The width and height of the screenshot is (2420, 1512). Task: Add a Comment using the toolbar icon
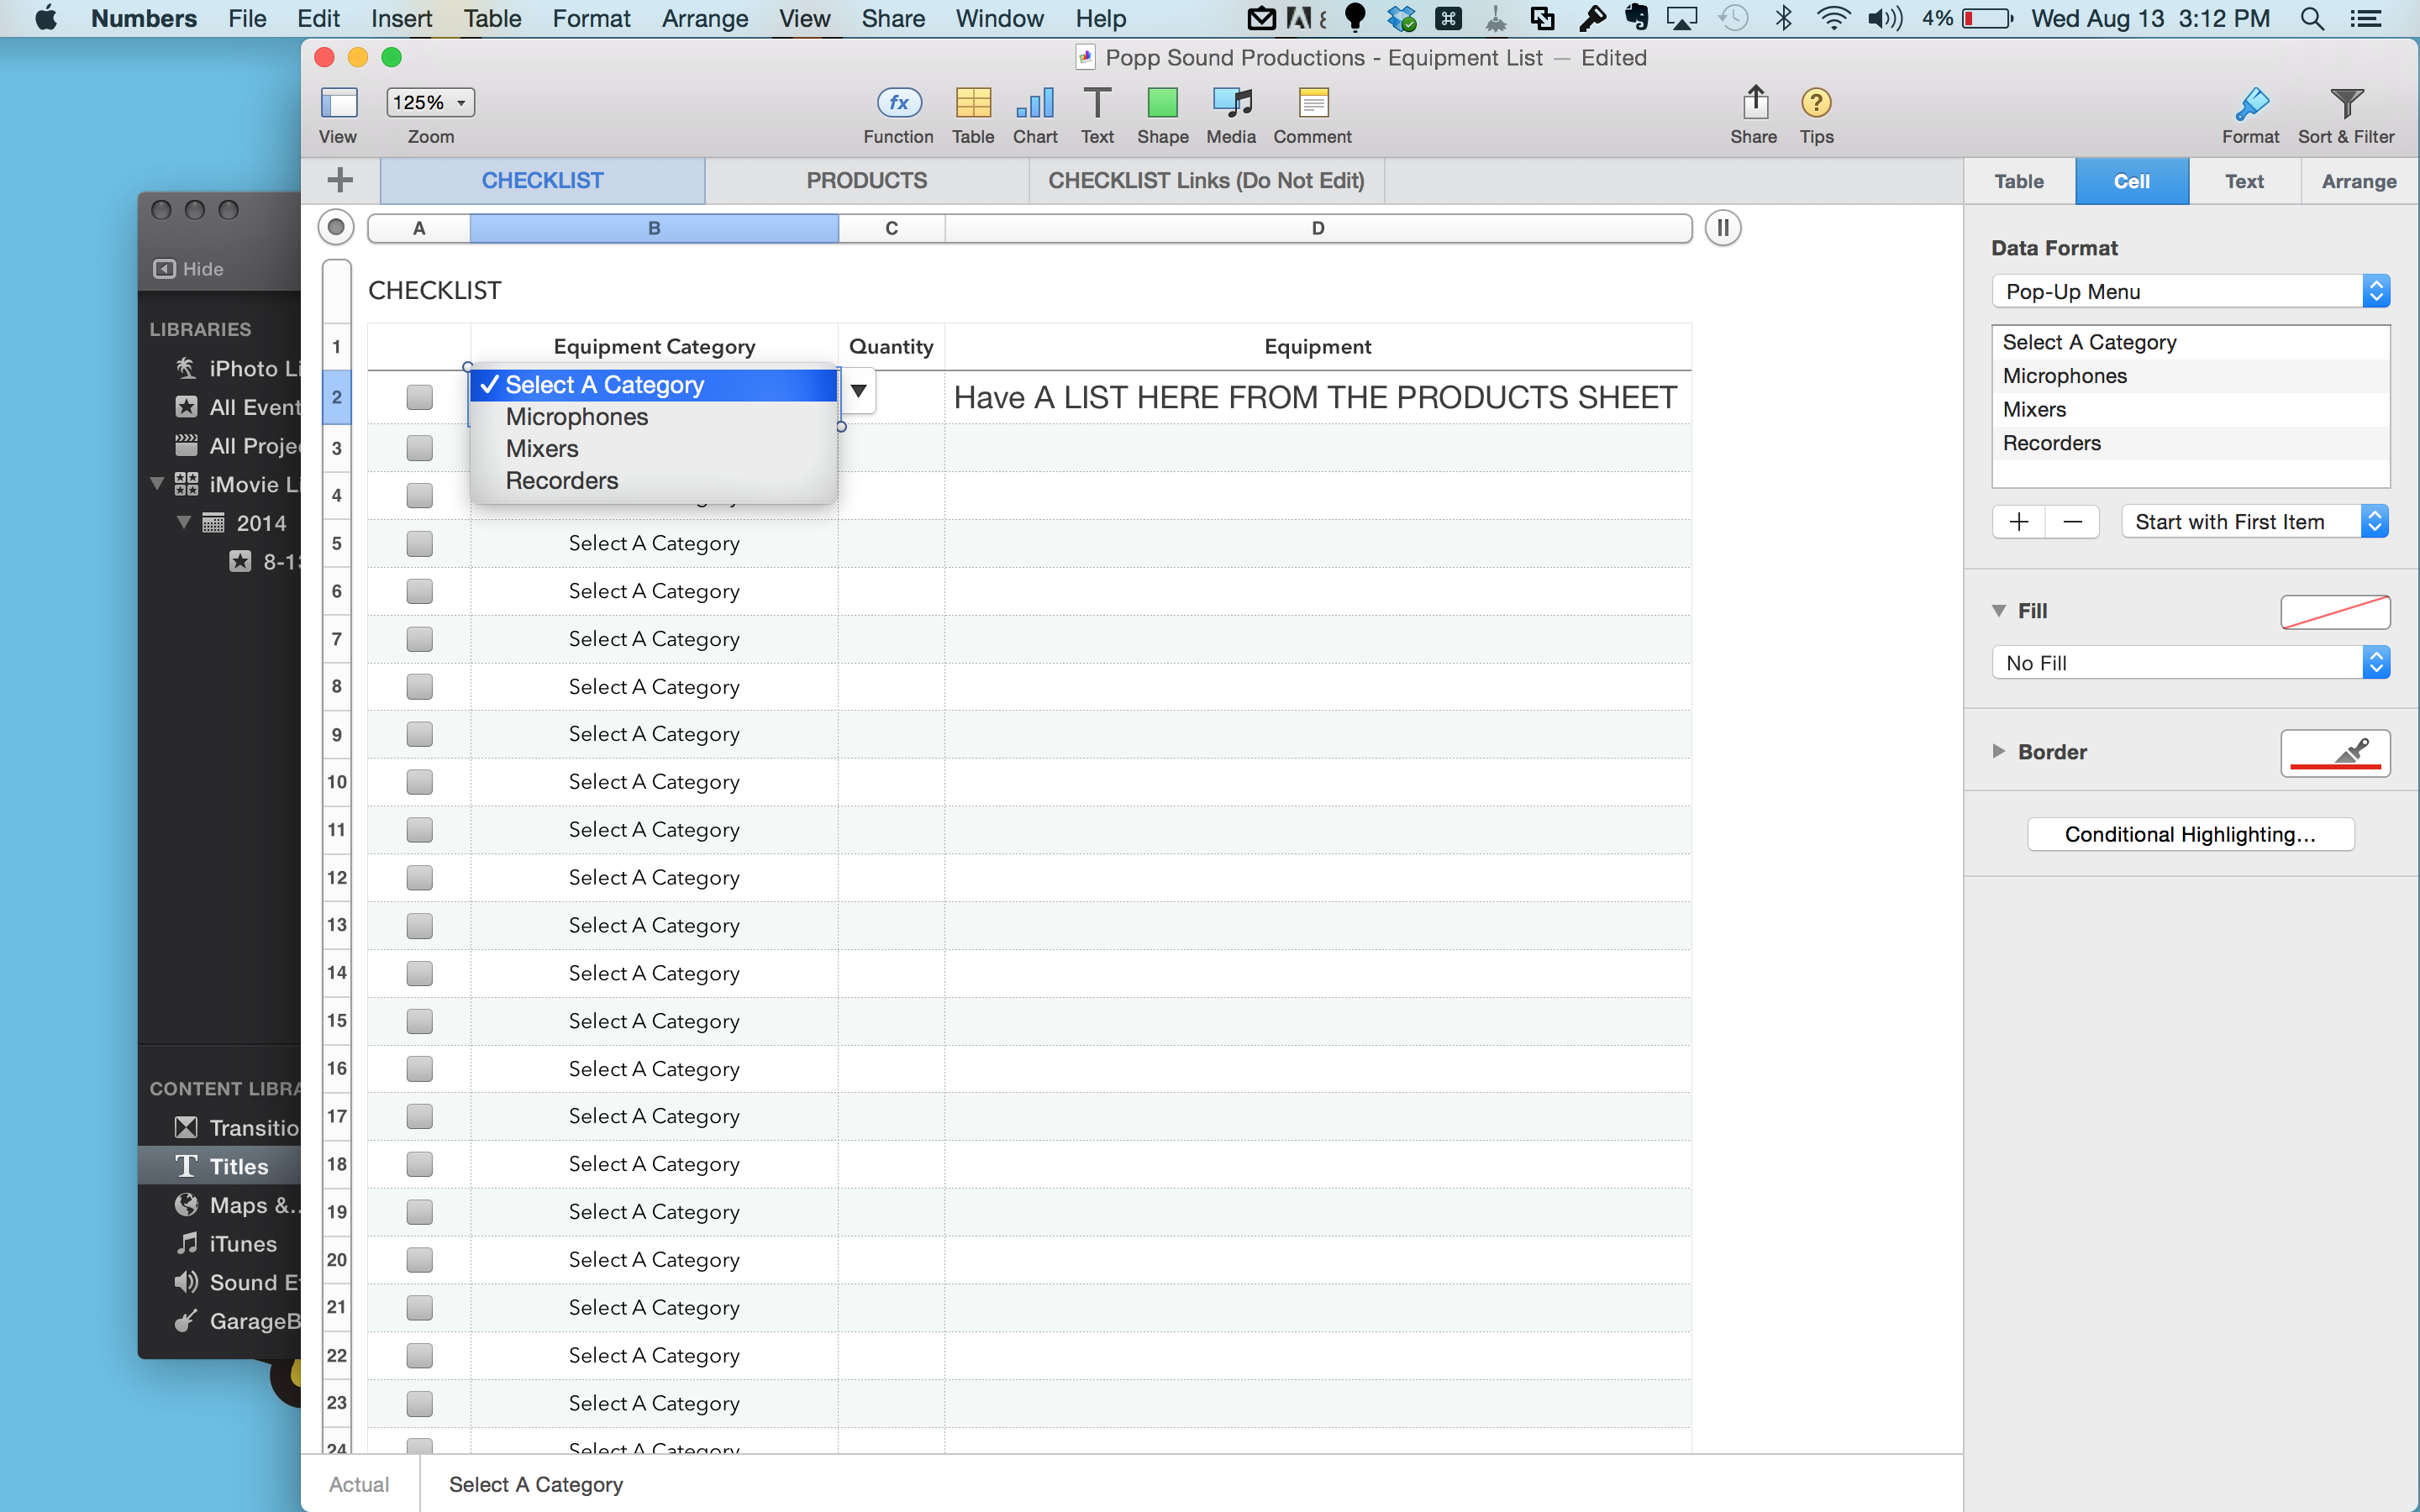[1312, 103]
